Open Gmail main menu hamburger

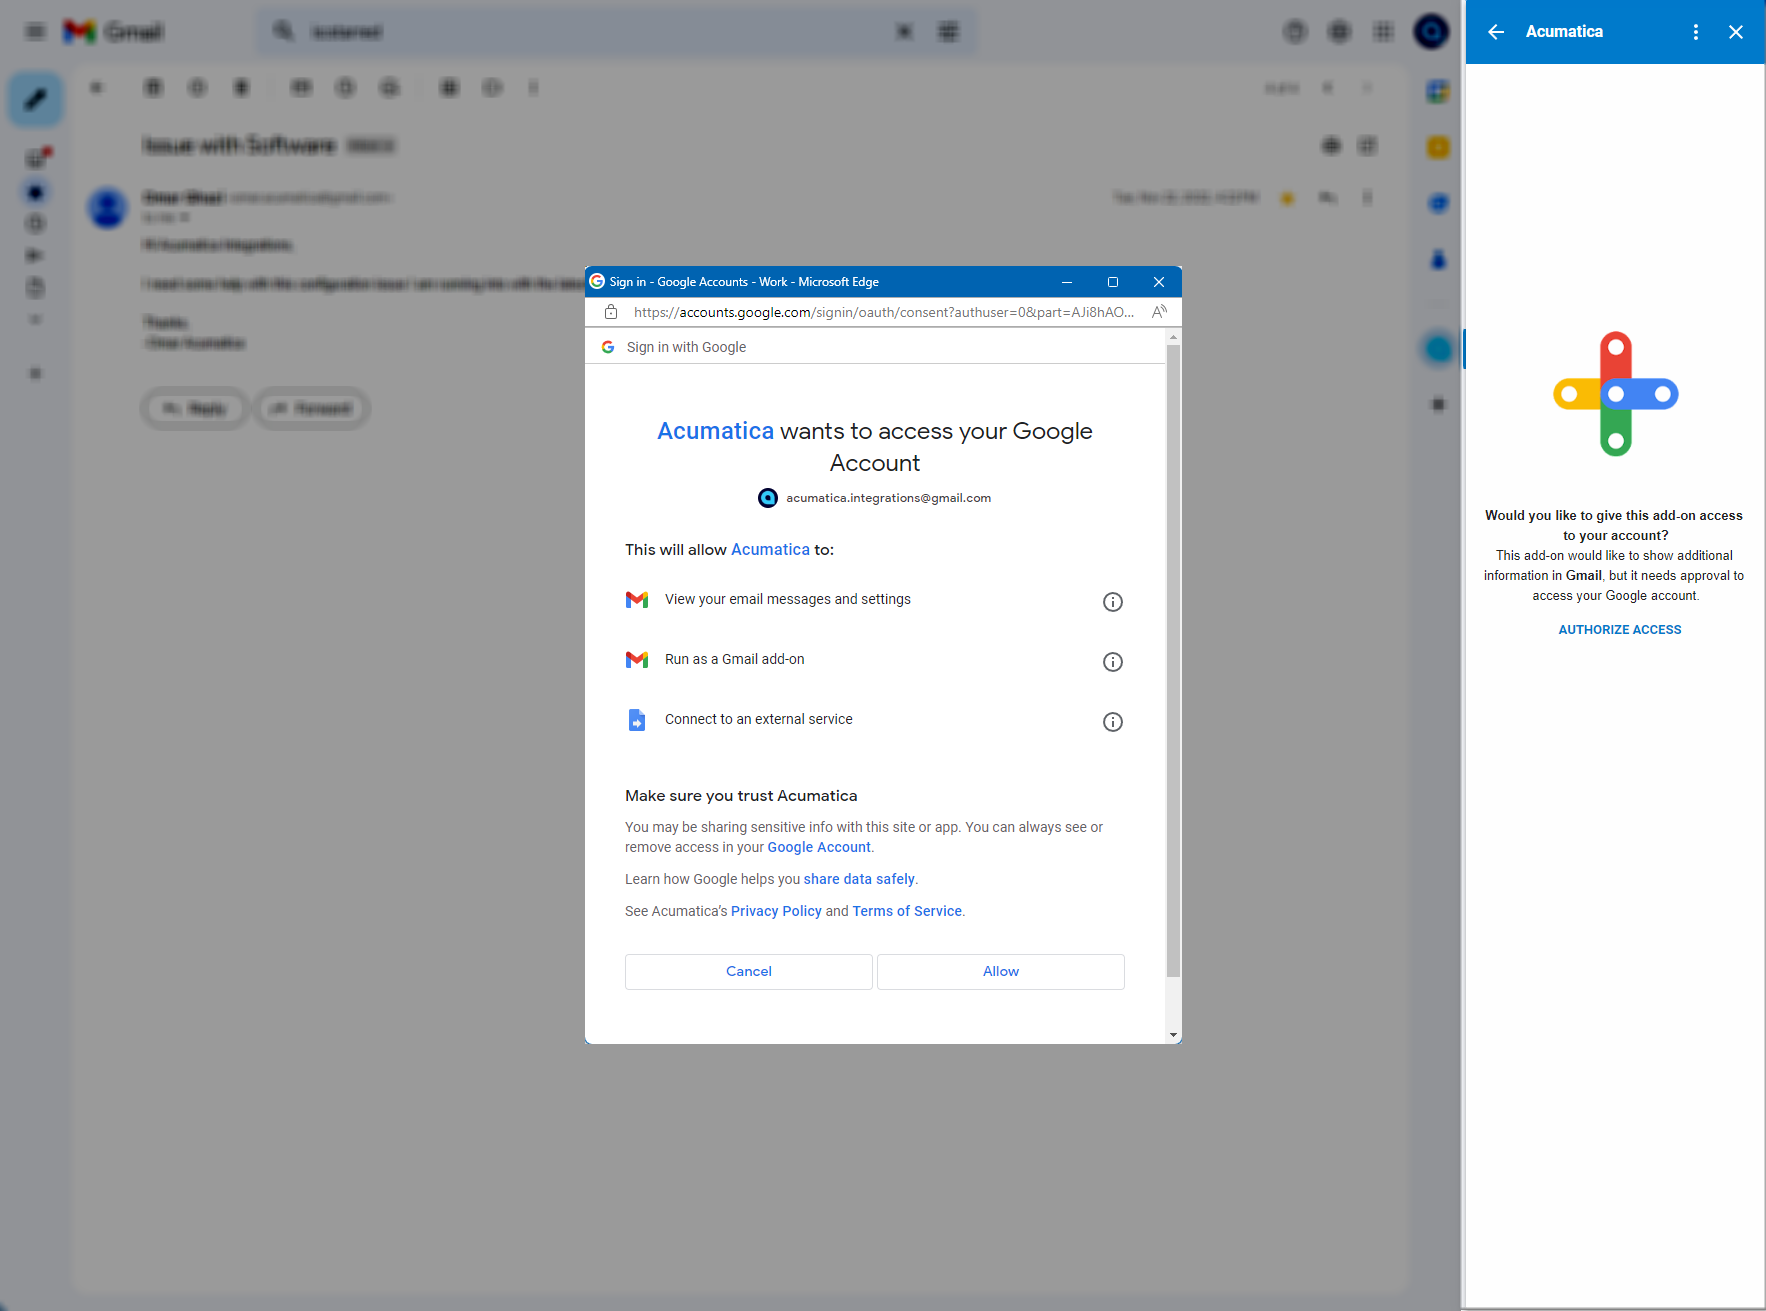[x=36, y=32]
